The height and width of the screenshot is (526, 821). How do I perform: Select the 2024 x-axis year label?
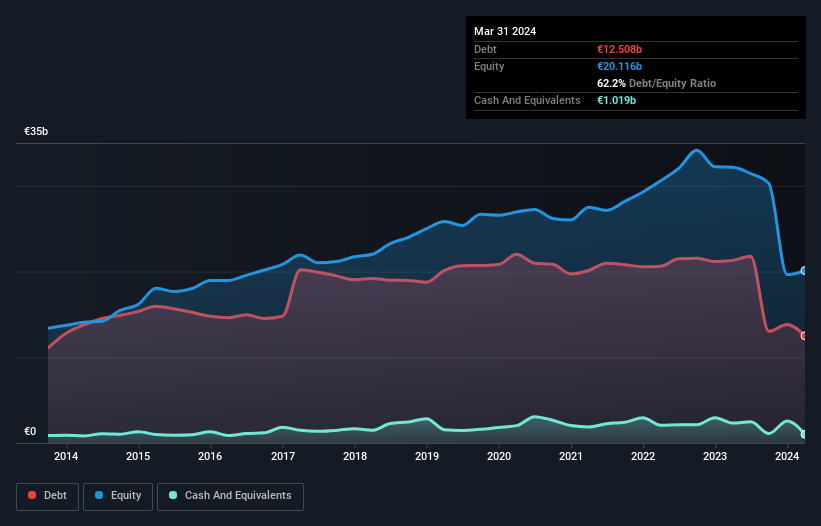[787, 457]
